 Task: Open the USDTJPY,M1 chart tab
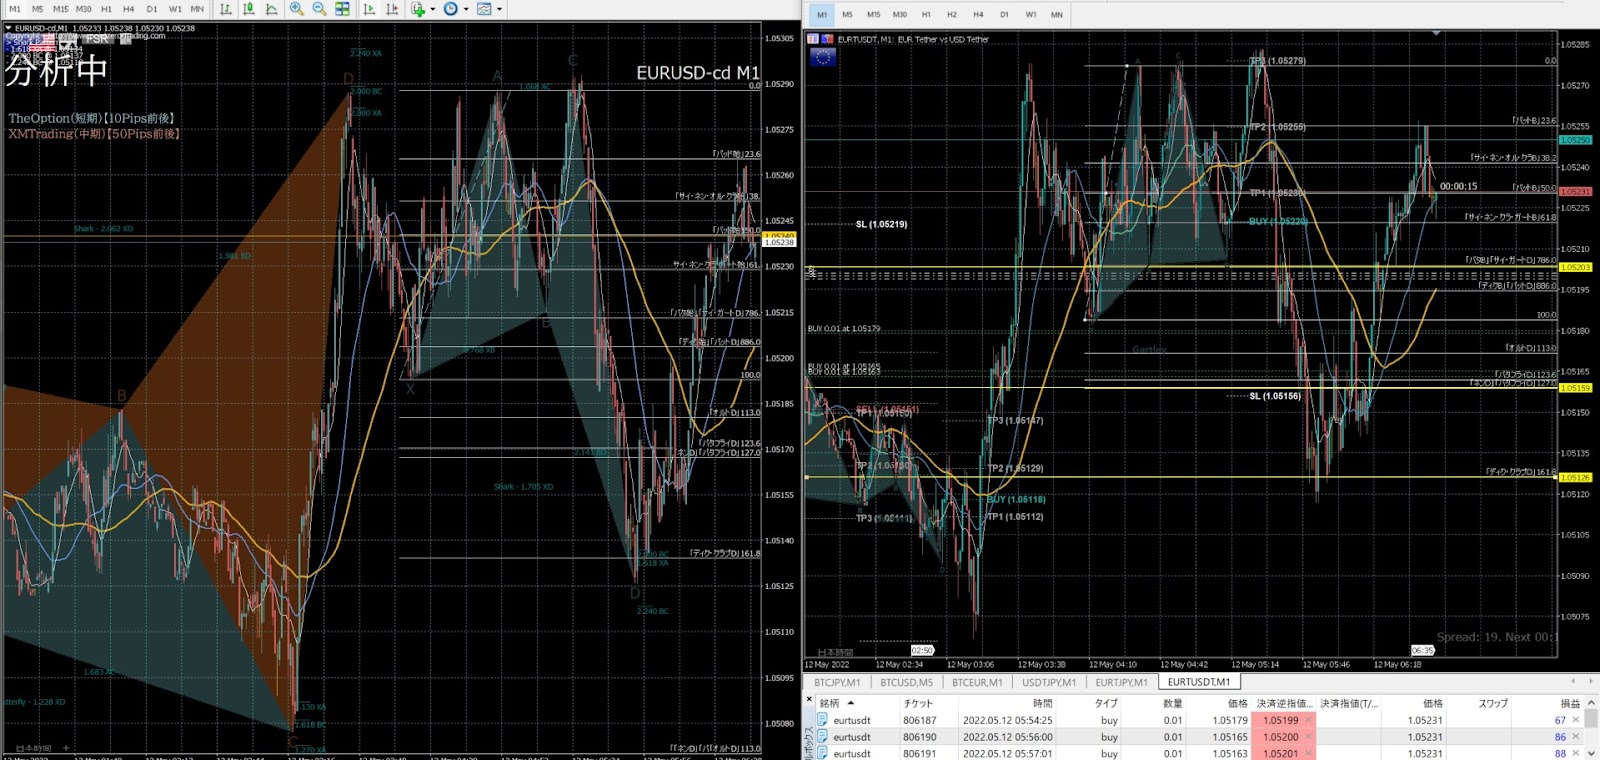pos(1049,682)
